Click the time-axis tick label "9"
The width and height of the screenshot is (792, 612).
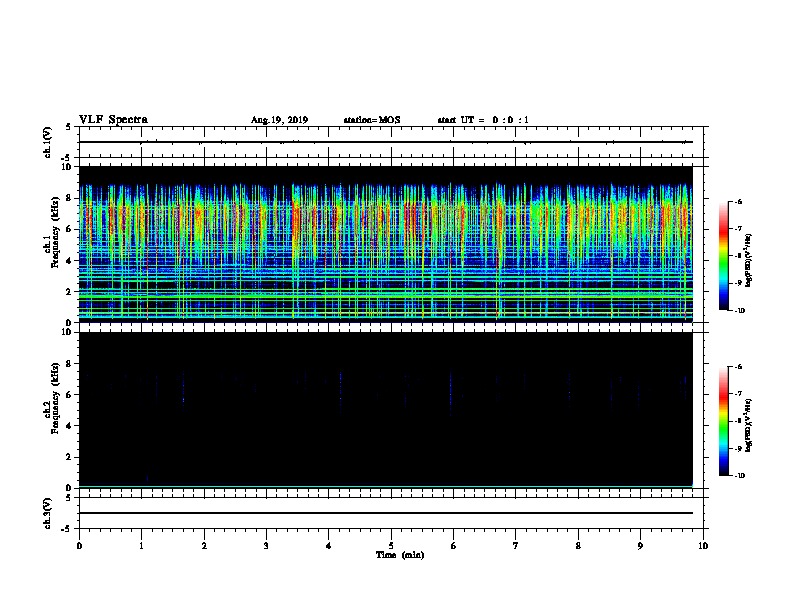tap(640, 546)
